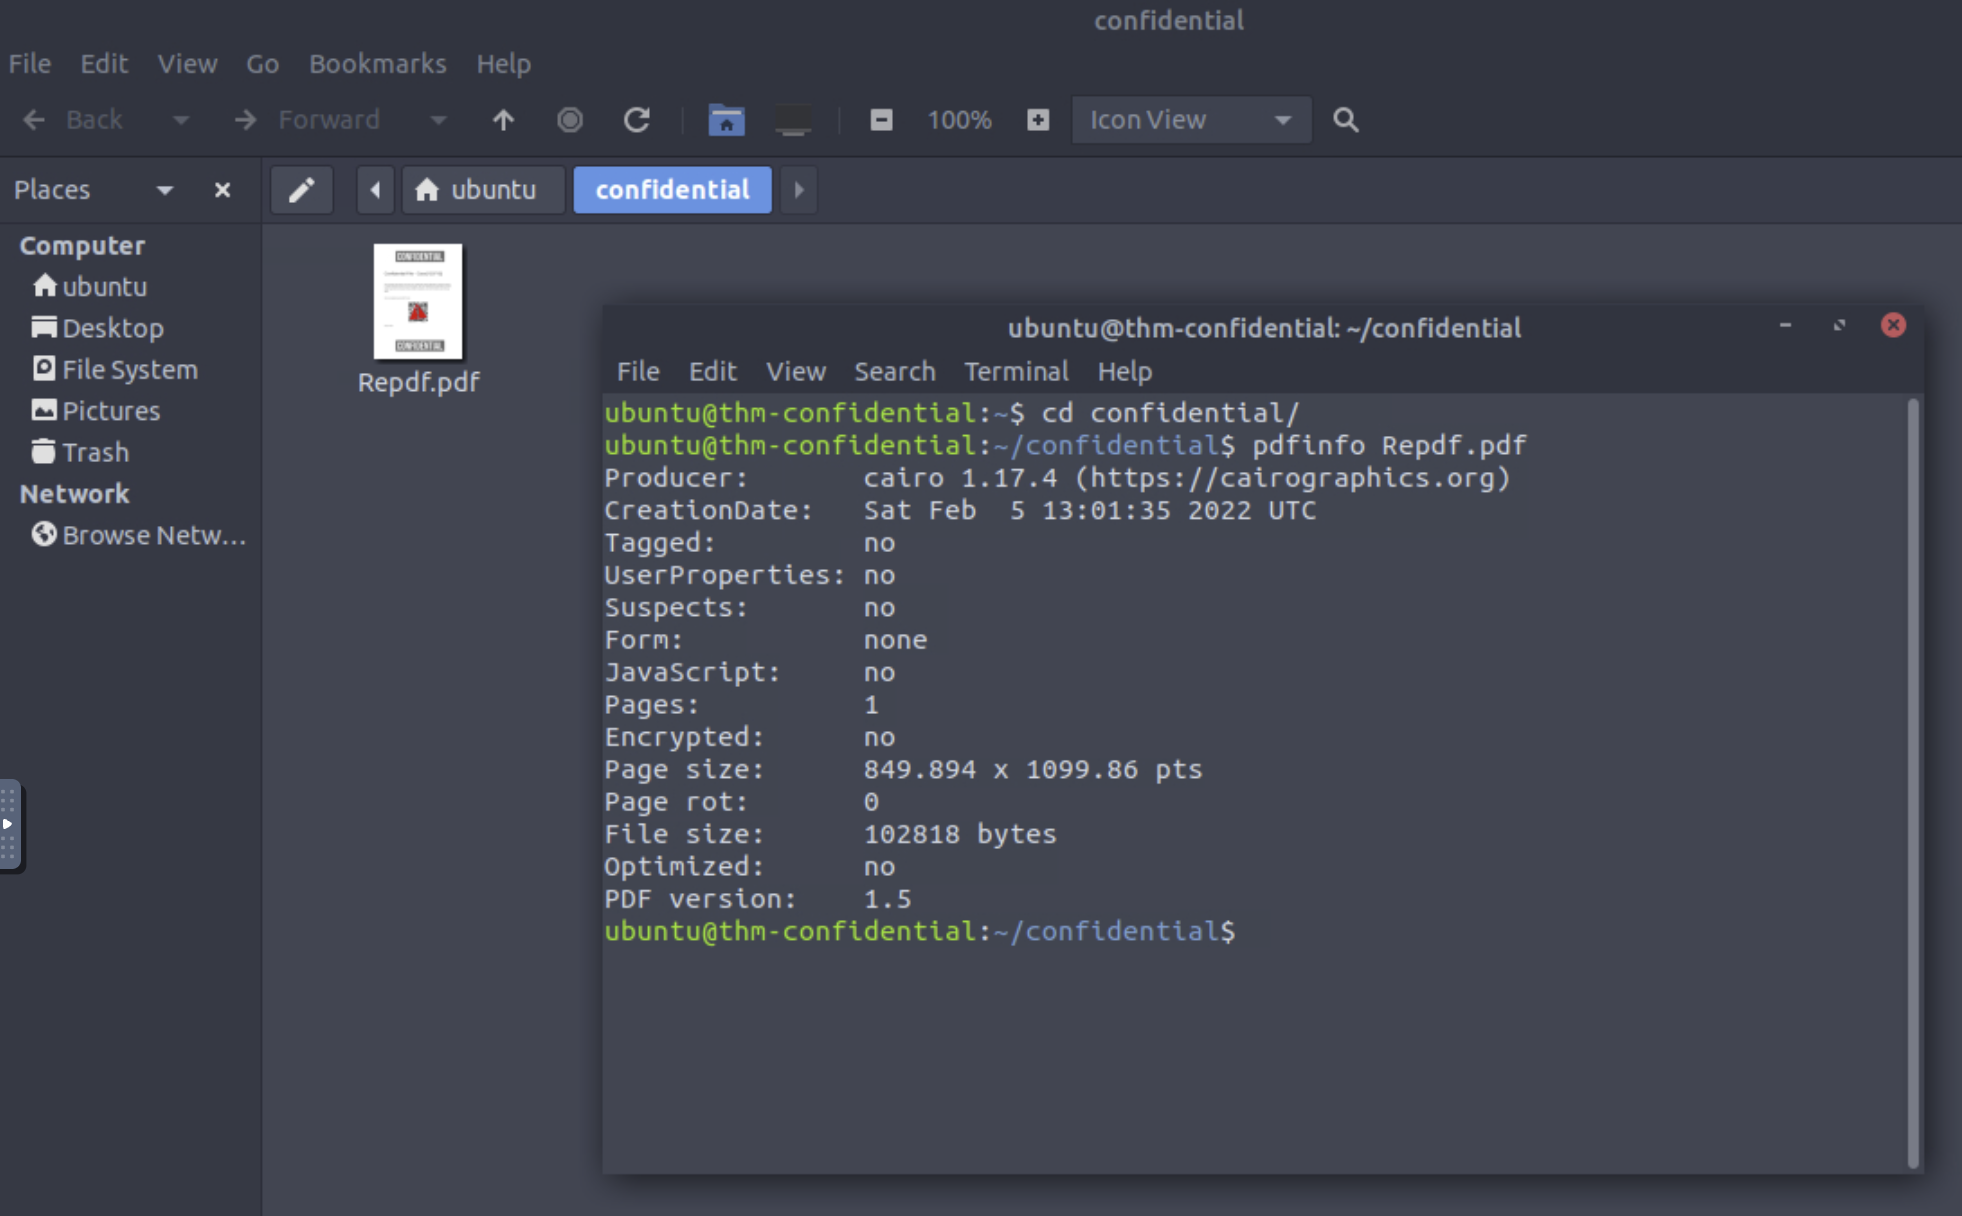Click the 100% zoom level indicator
Screen dimensions: 1962x1216
[x=959, y=120]
